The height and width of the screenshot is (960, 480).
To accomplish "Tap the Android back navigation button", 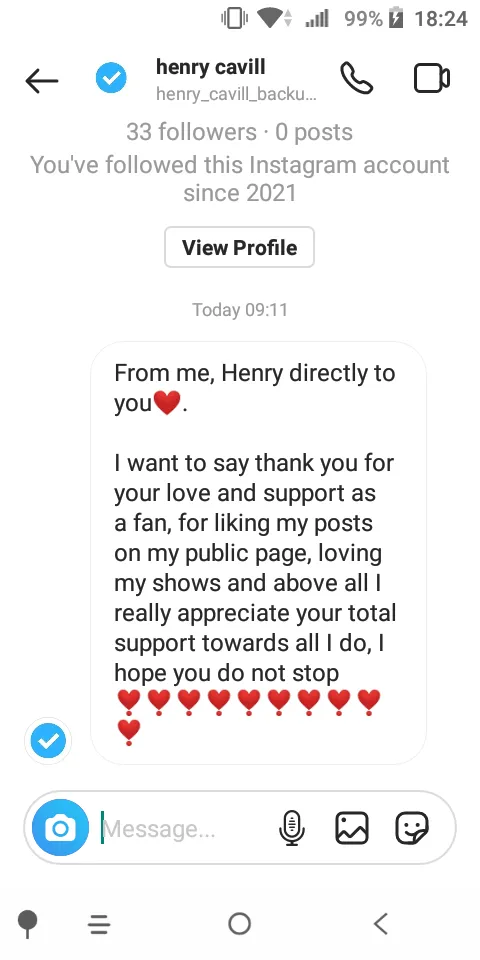I will [x=381, y=923].
